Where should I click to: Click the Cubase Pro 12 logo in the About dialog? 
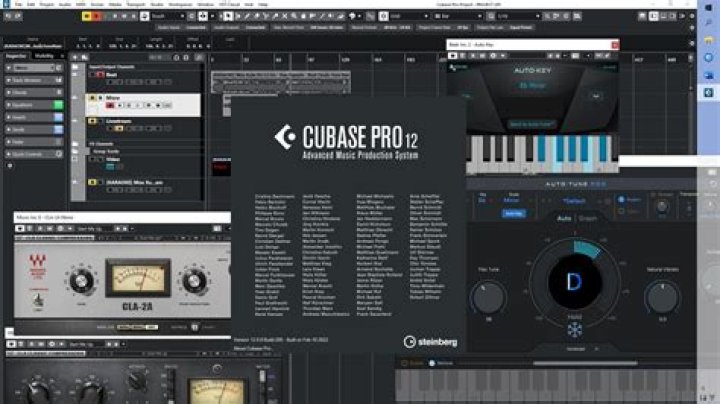coord(347,142)
